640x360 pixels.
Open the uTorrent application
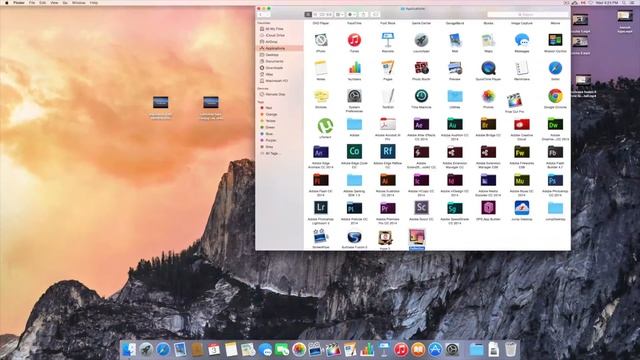[325, 126]
